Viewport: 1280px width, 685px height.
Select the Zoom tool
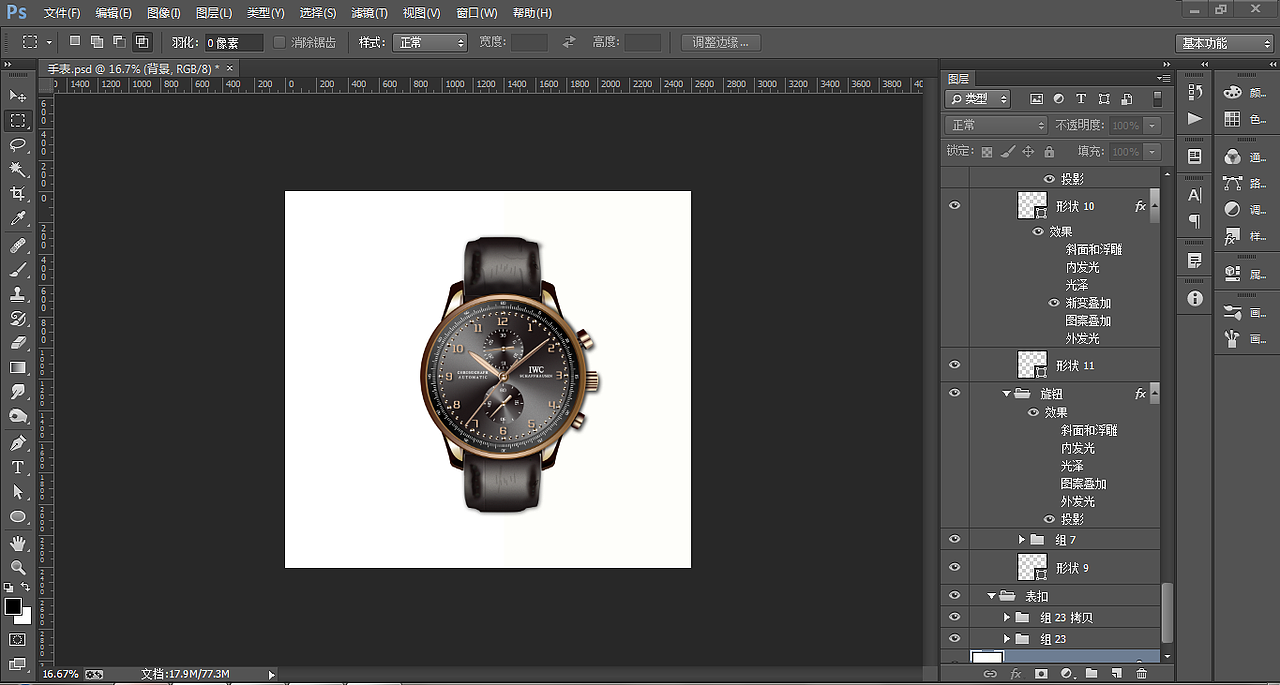tap(18, 567)
